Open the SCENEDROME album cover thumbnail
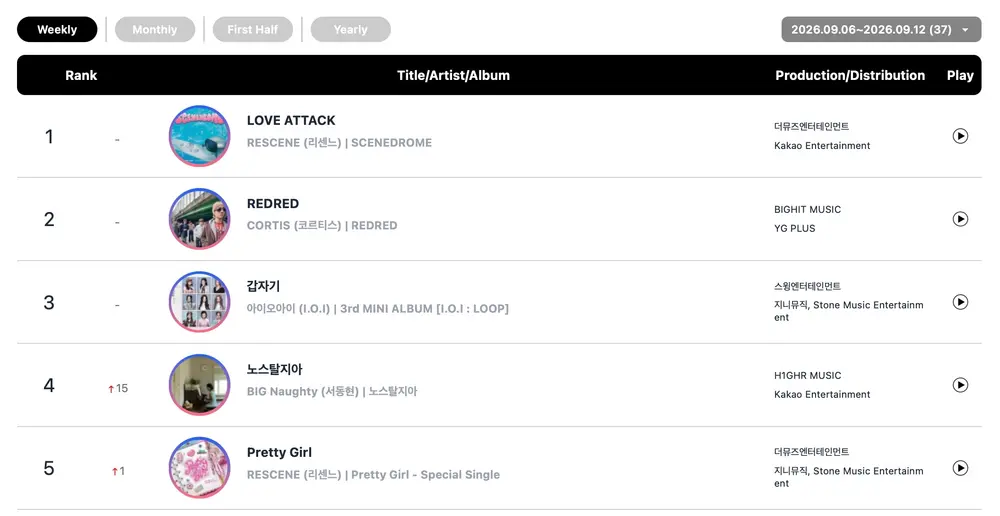Image resolution: width=1000 pixels, height=516 pixels. 200,136
